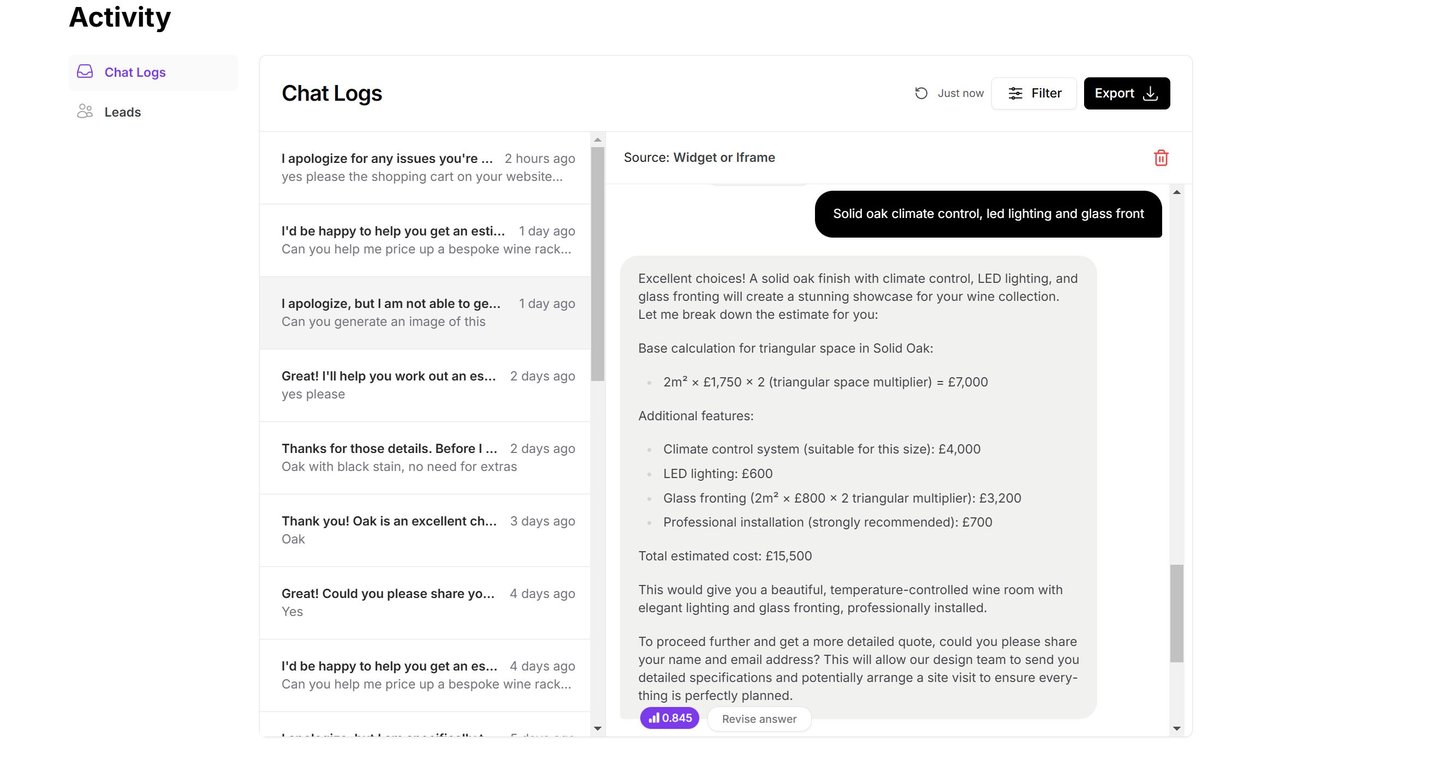Click the 0.845 confidence score badge

[x=670, y=718]
